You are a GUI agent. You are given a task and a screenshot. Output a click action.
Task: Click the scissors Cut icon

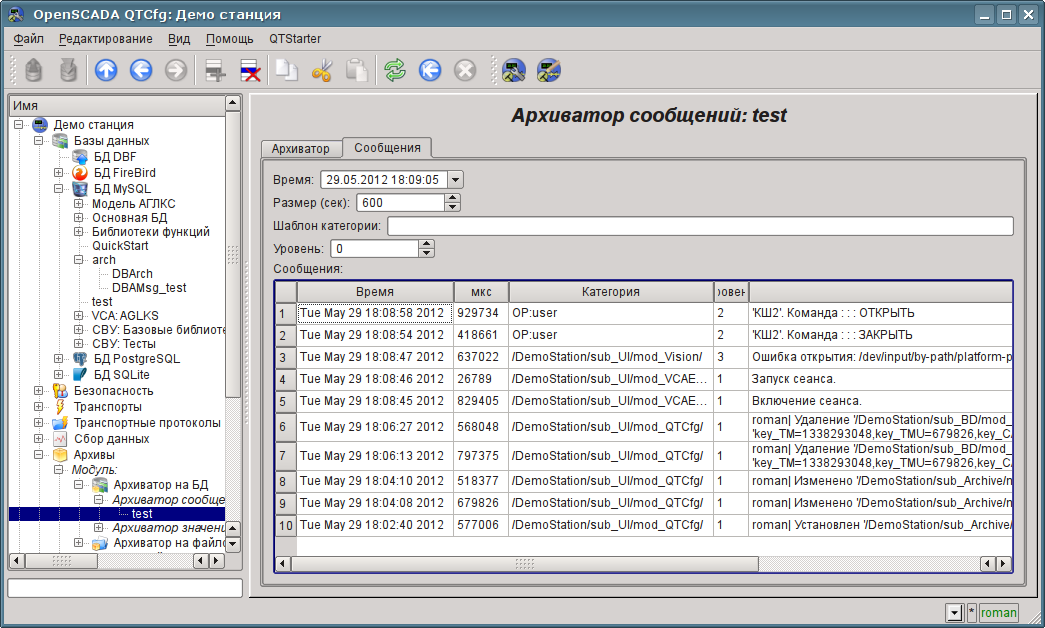click(x=322, y=70)
